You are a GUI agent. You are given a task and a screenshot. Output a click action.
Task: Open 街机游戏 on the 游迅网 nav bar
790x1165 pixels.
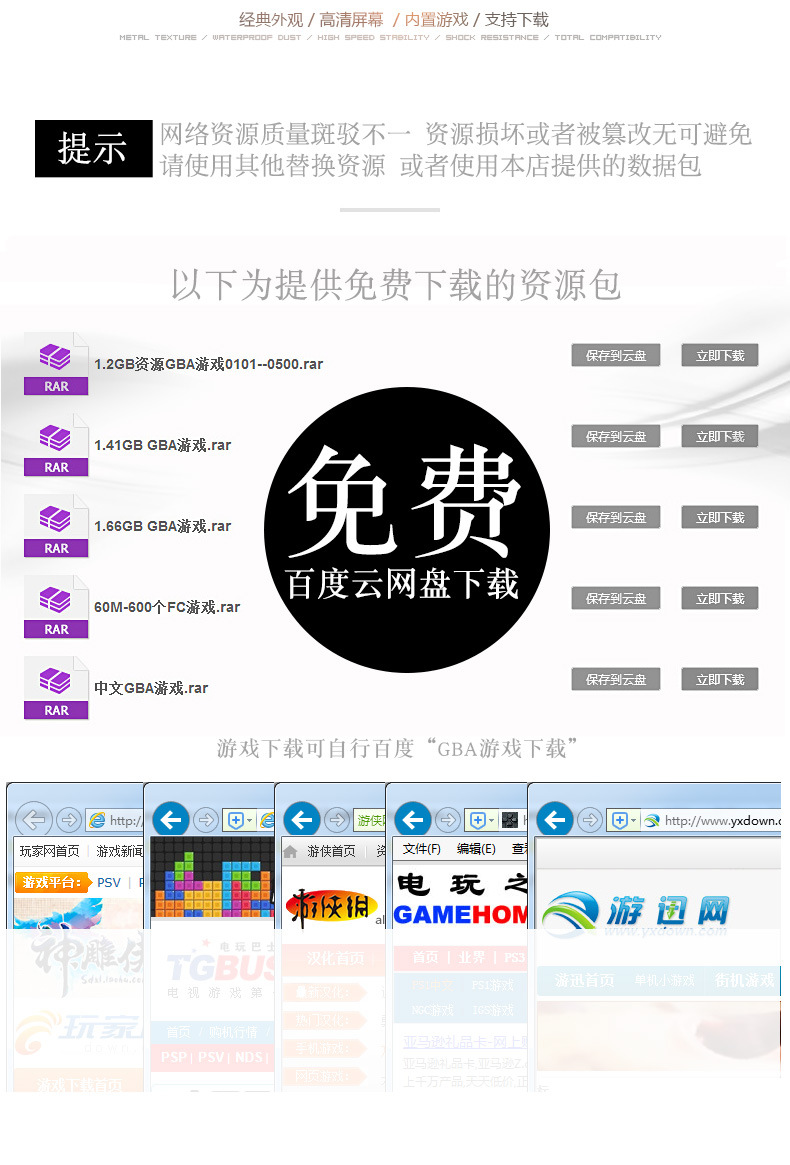tap(744, 981)
